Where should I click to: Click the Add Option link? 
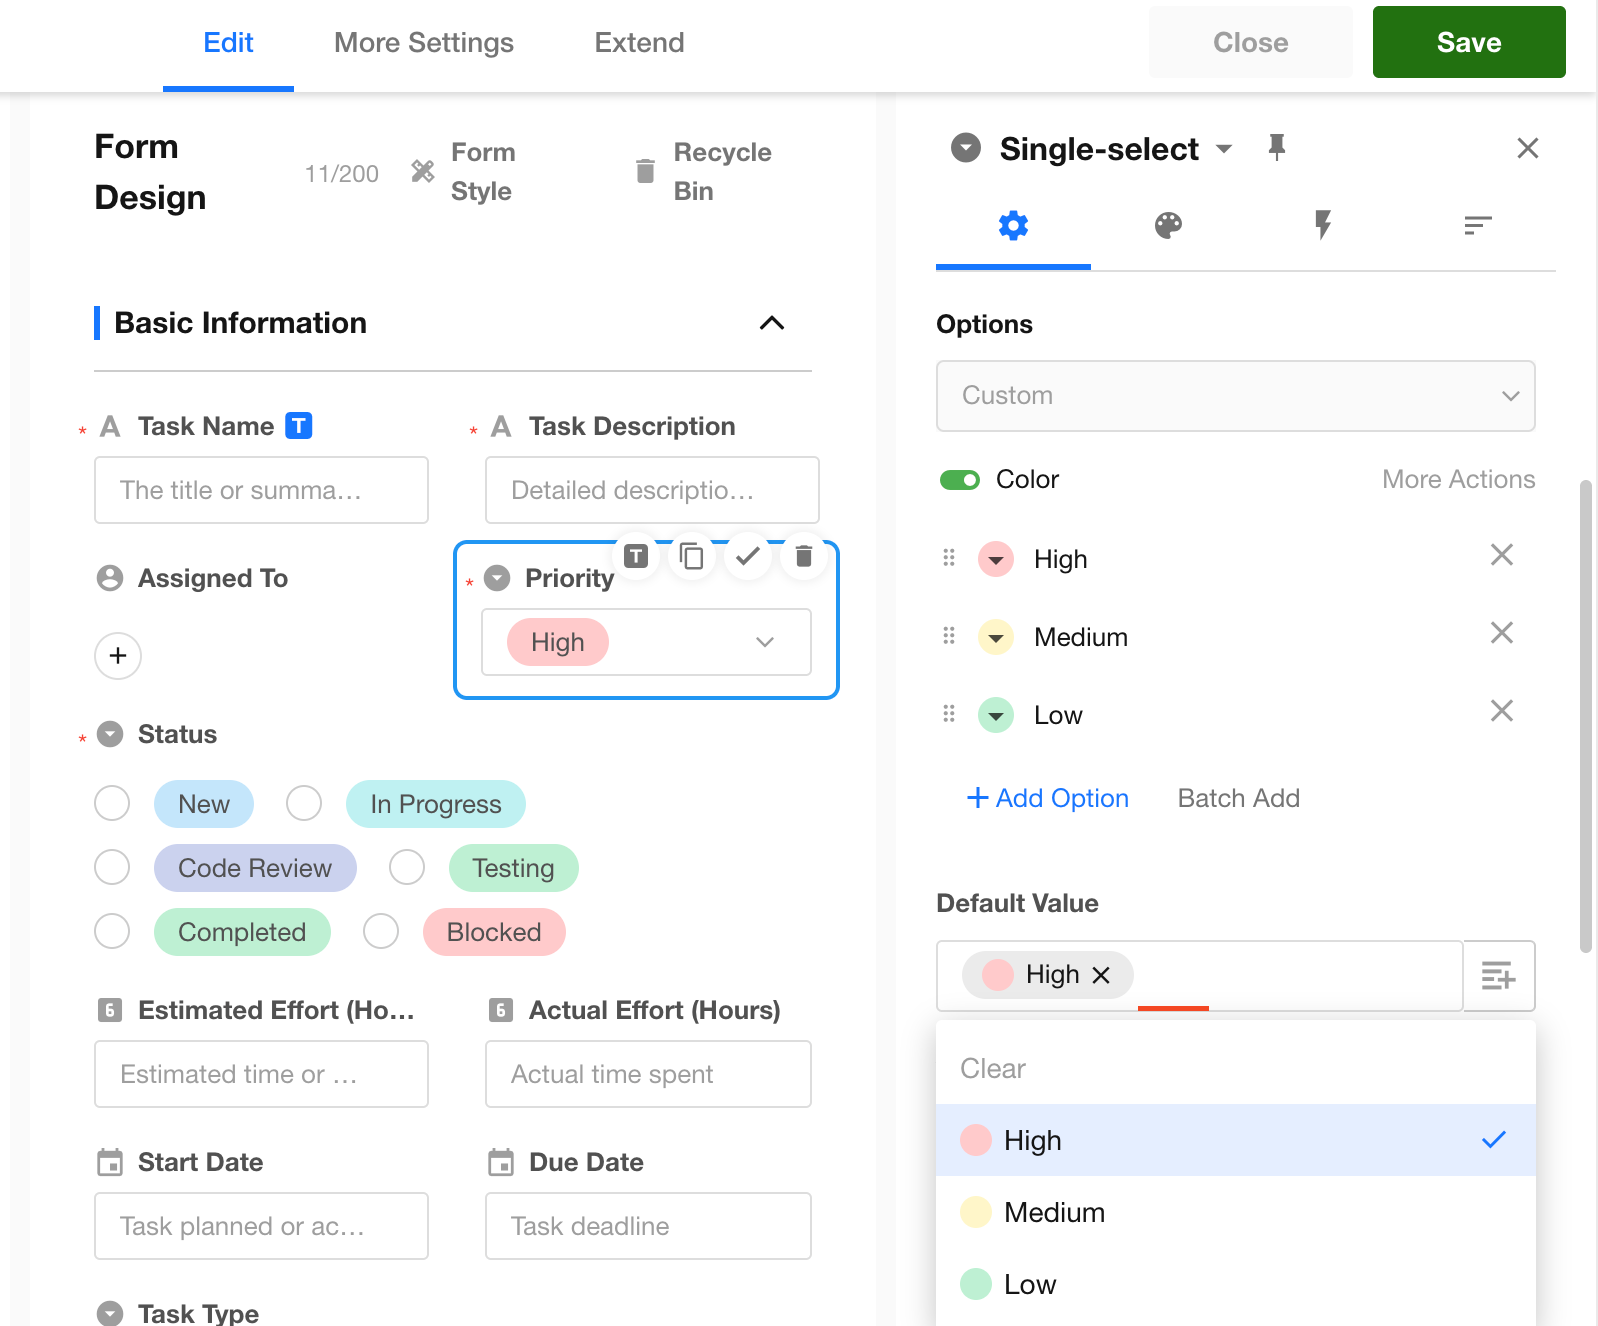pos(1047,798)
